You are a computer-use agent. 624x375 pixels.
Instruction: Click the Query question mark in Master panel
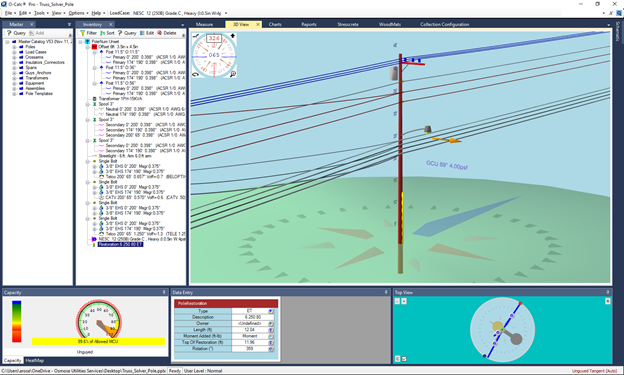coord(9,33)
